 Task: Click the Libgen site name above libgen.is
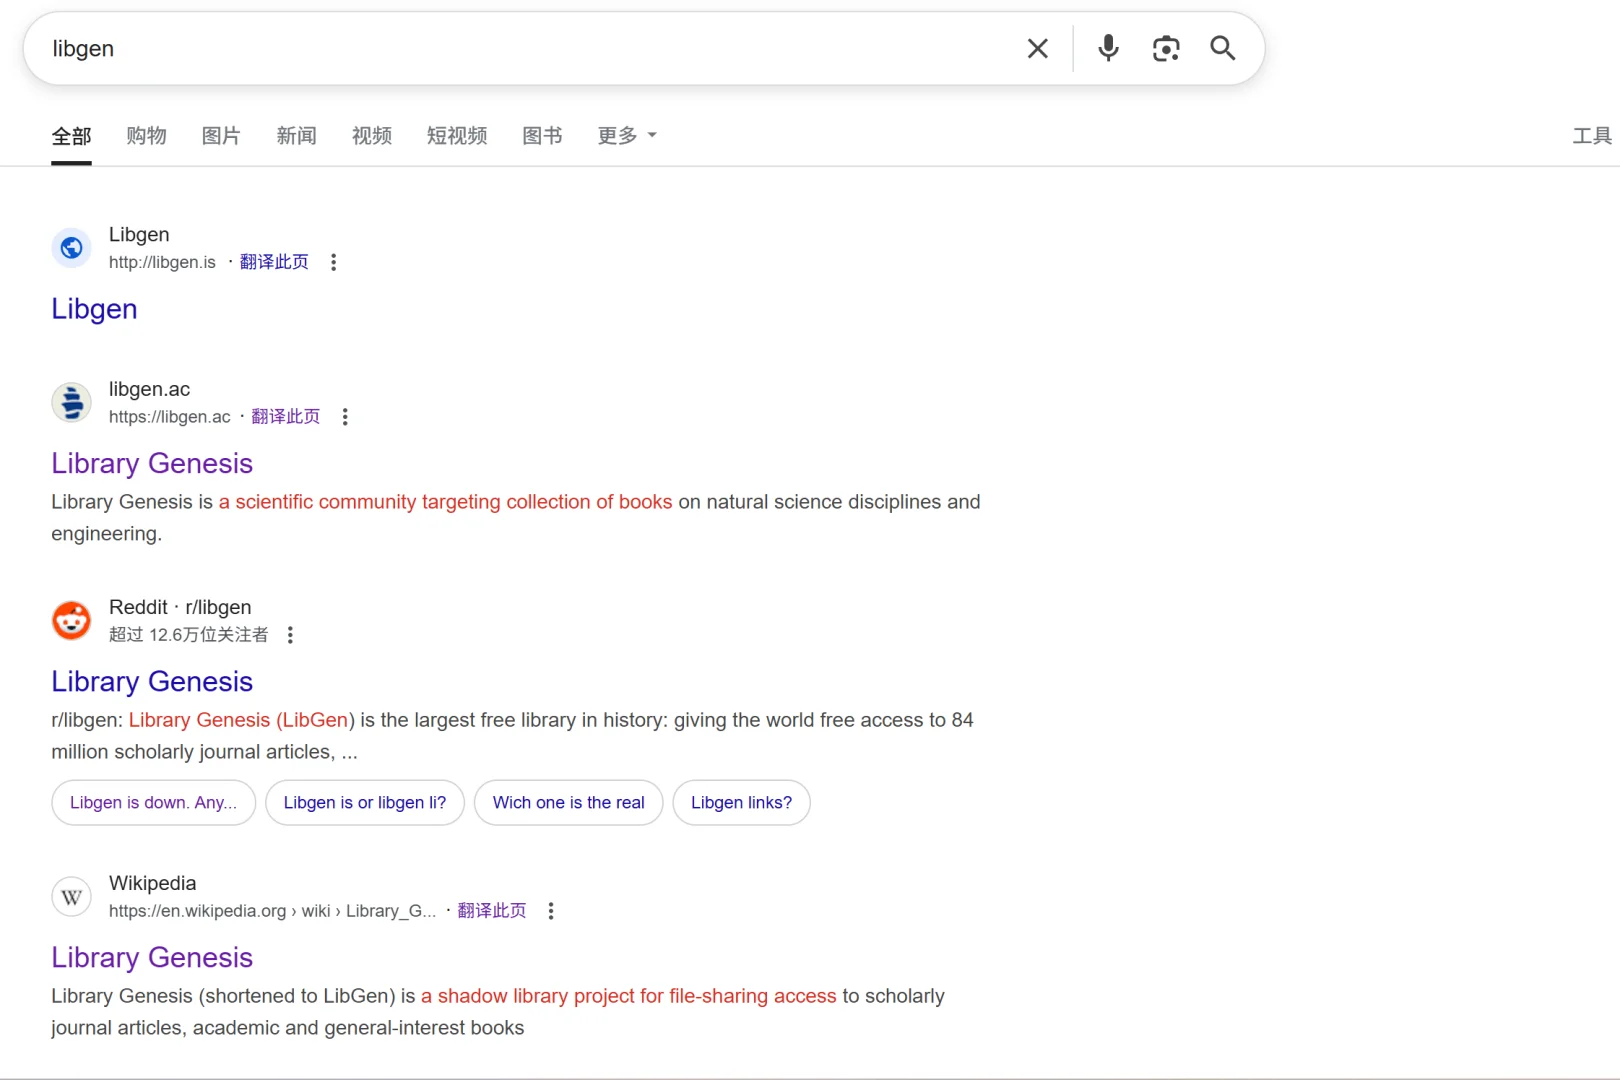[x=139, y=235]
